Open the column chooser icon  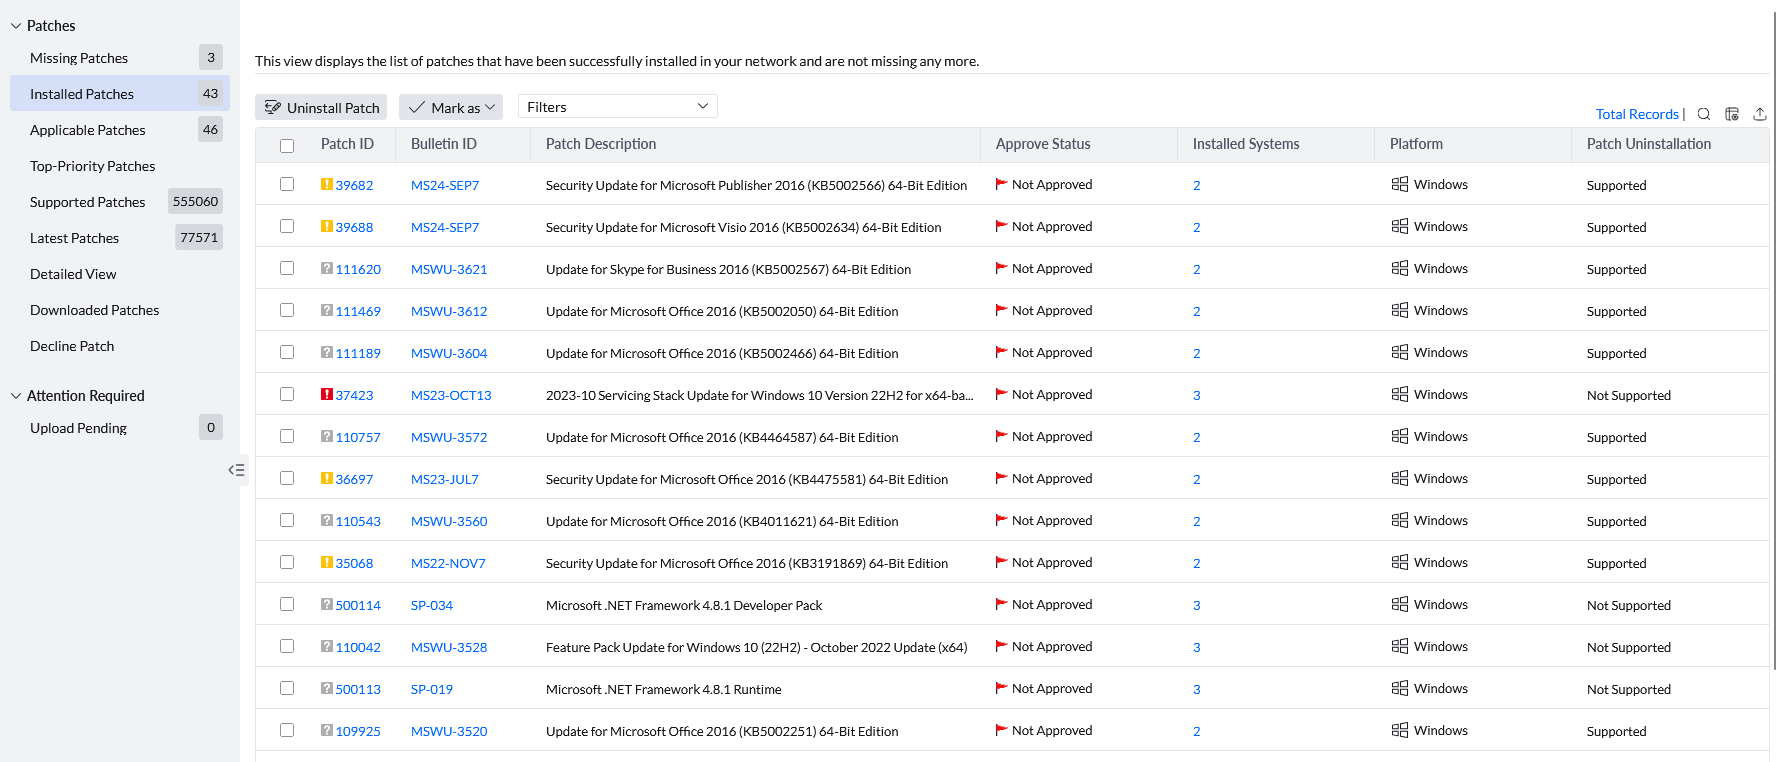pyautogui.click(x=1732, y=114)
